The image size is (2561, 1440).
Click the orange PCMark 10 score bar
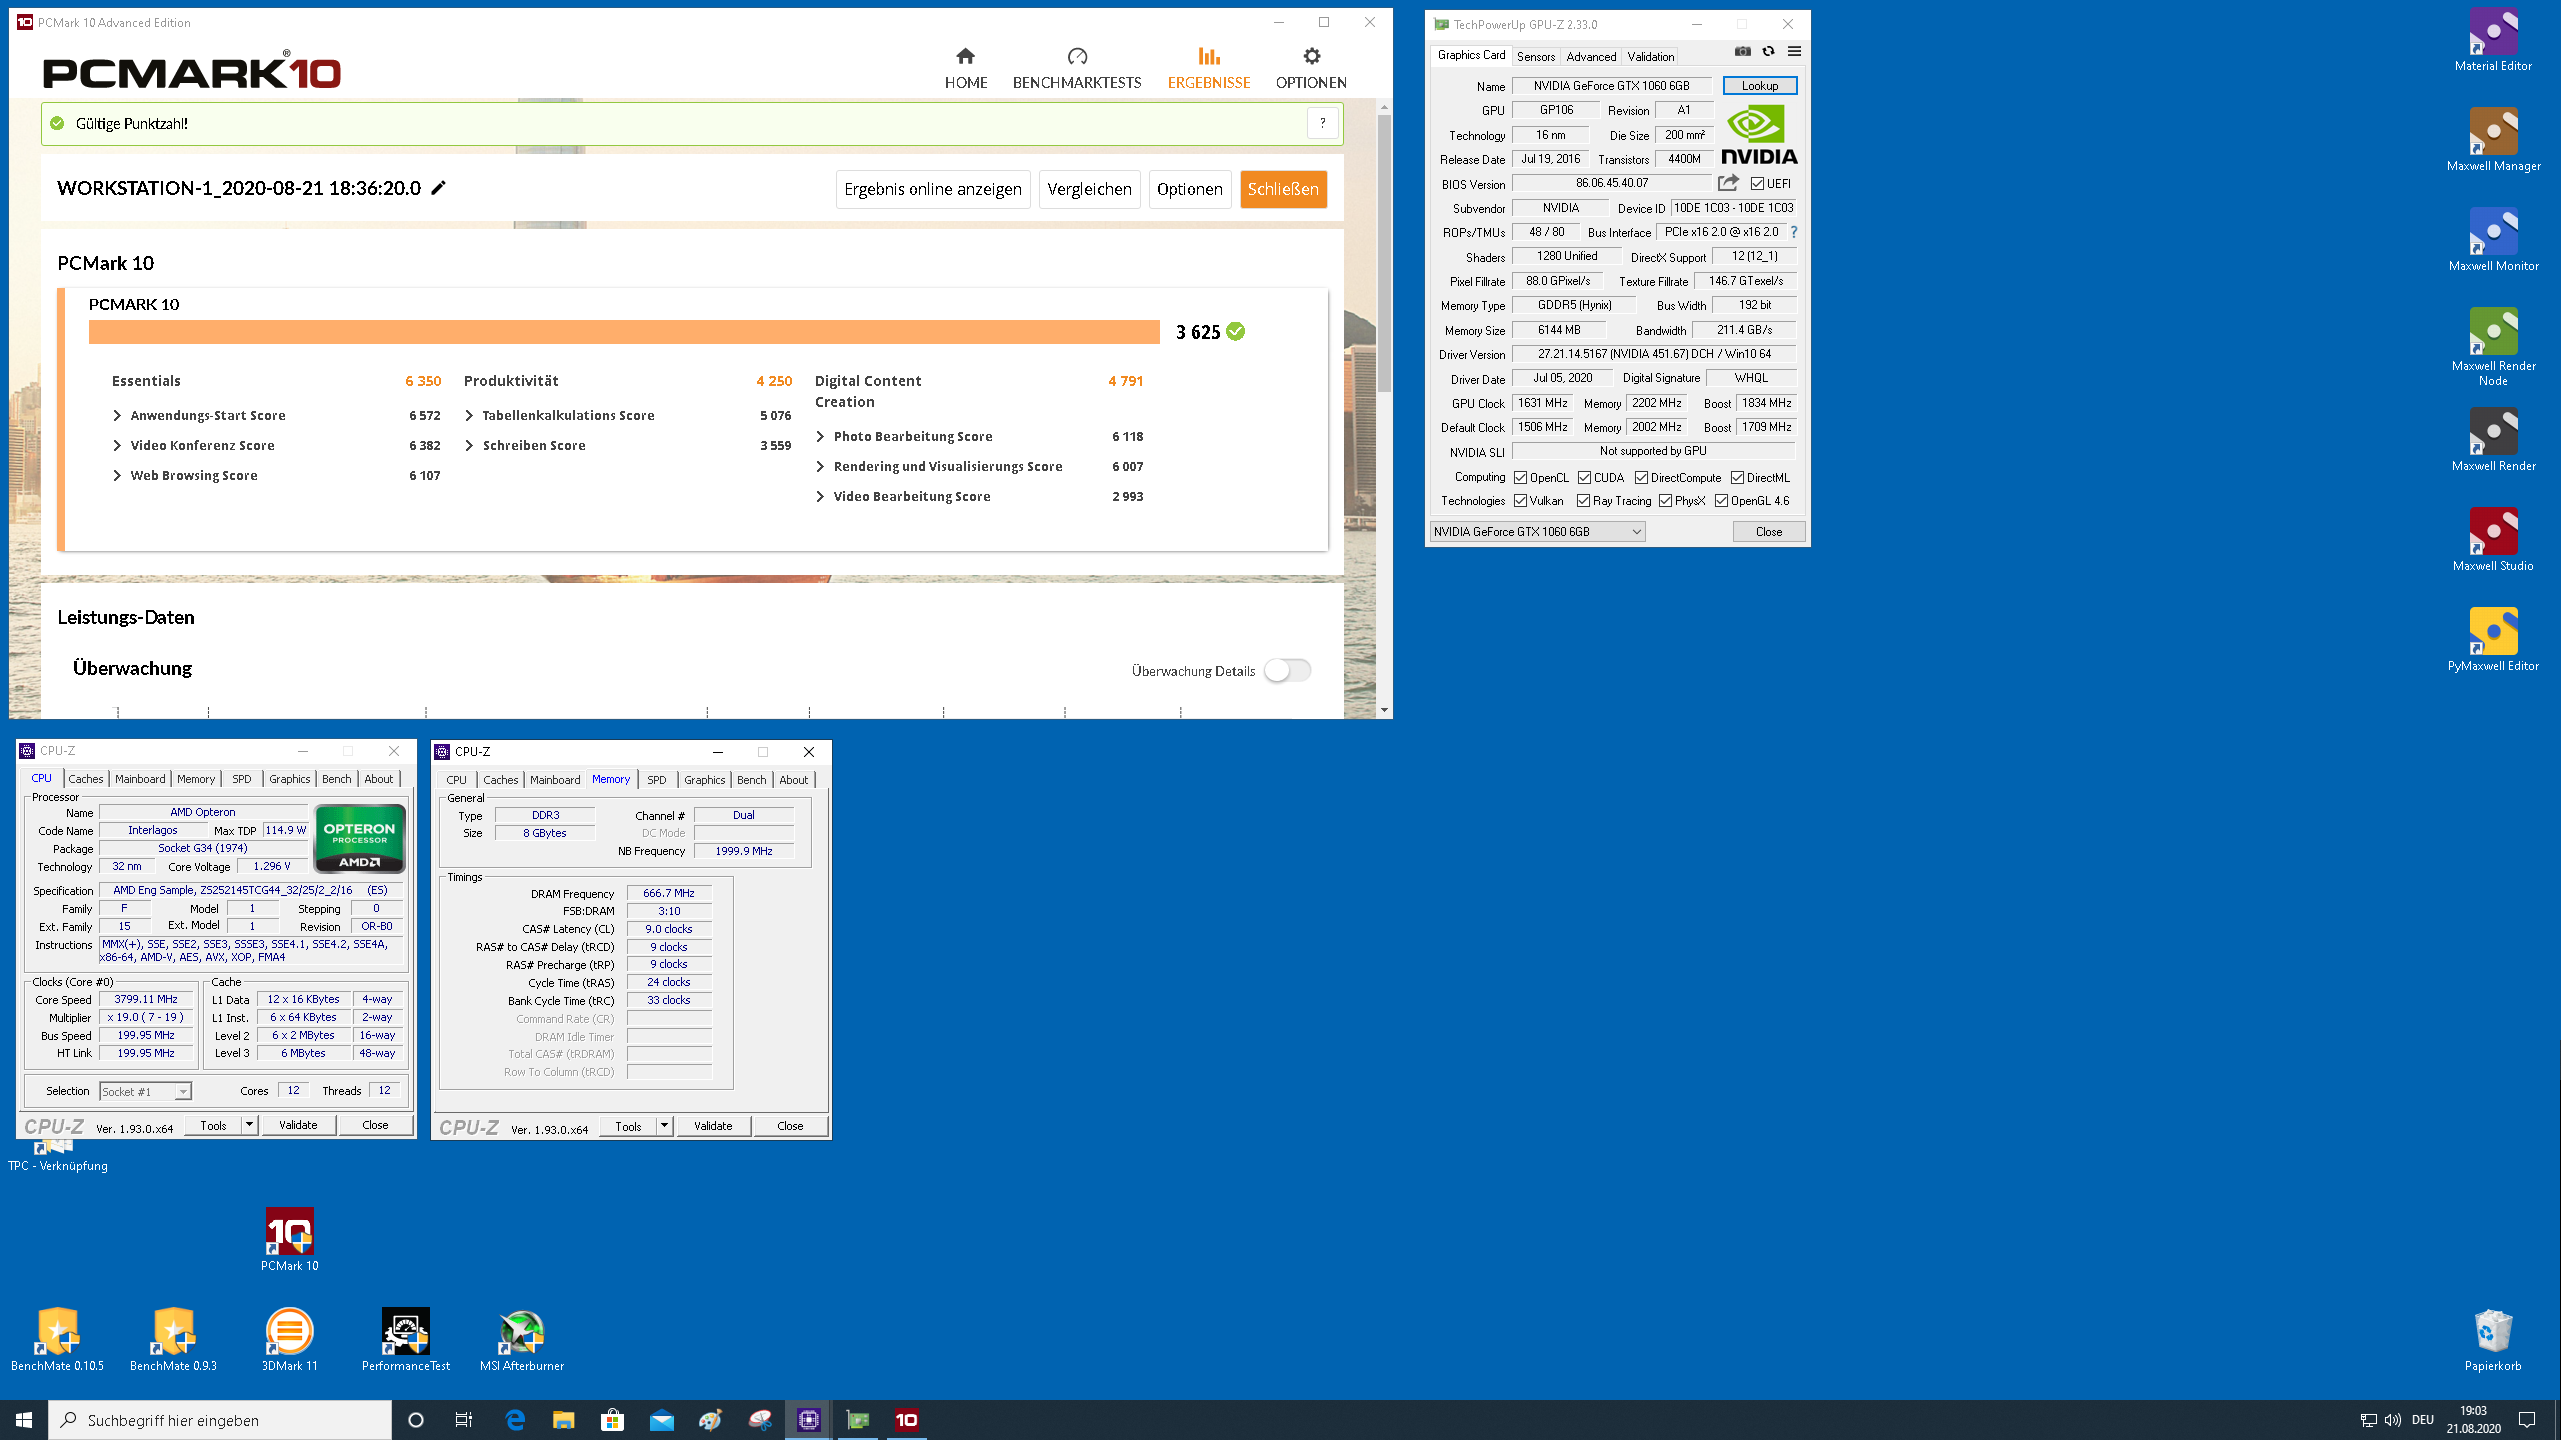click(x=624, y=332)
